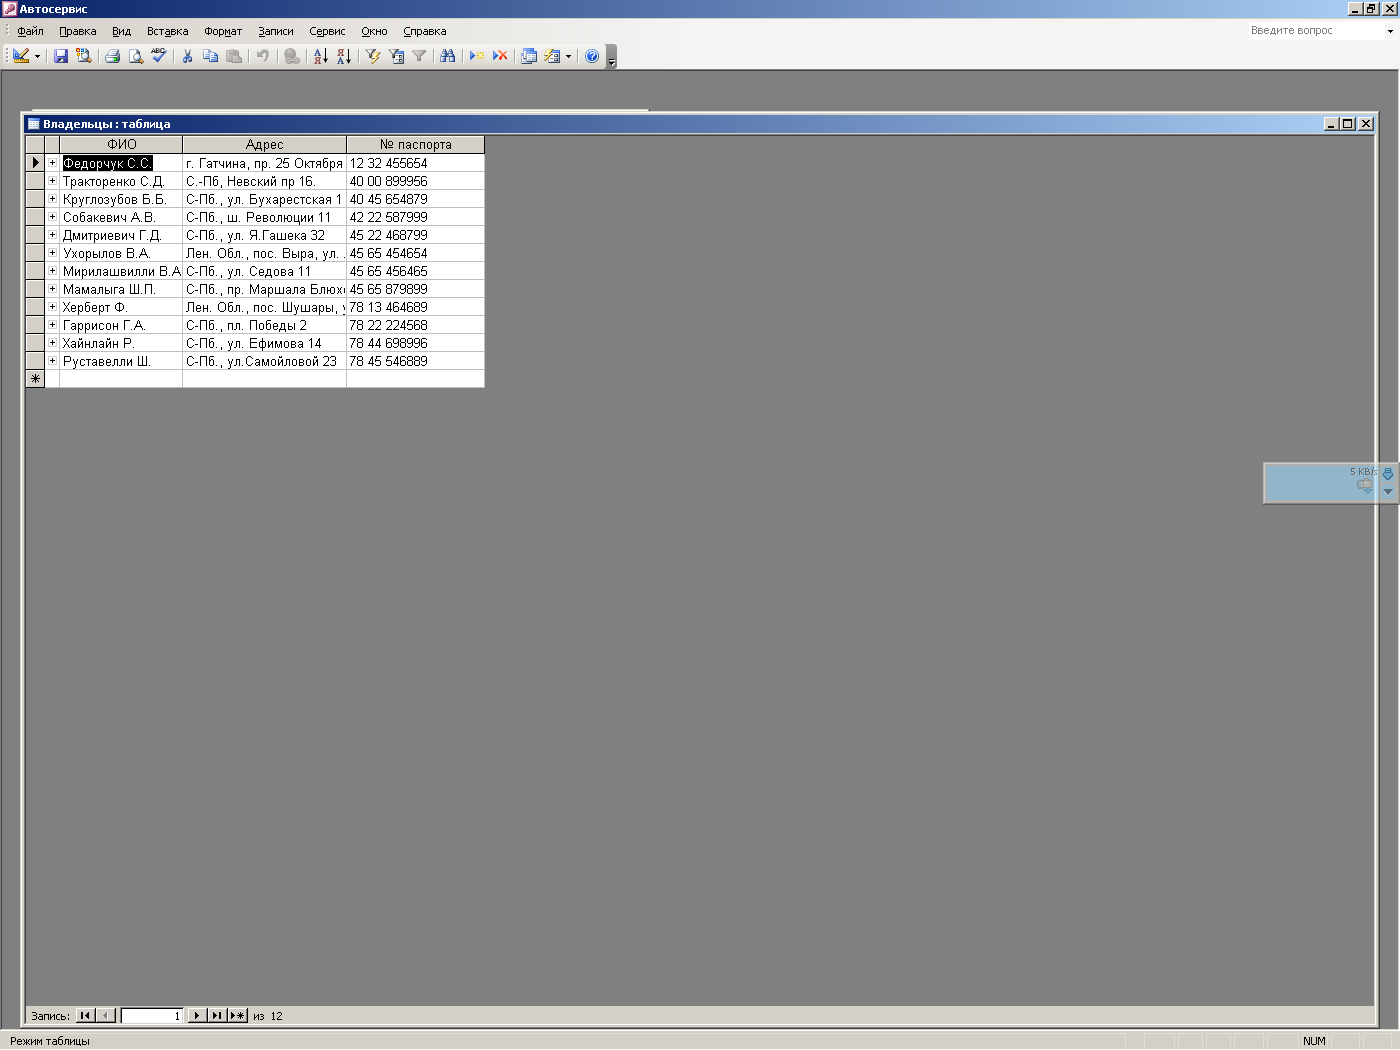
Task: Select the cell 'Мамалыга Ш.П.'
Action: point(121,289)
